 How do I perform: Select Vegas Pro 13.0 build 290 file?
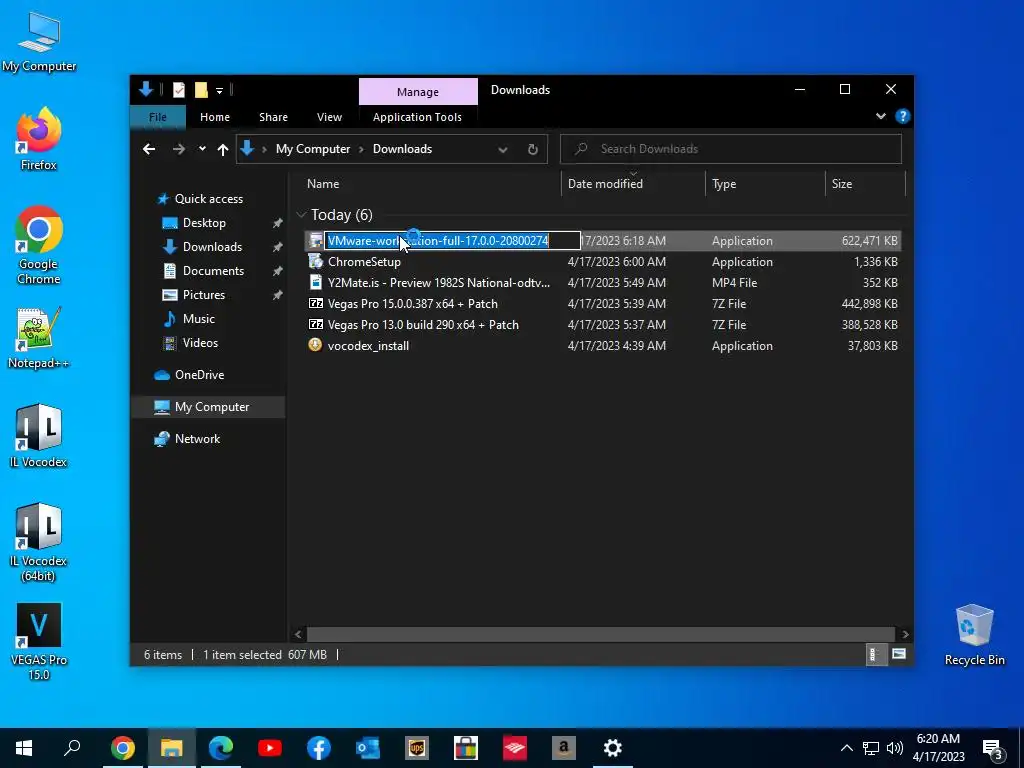(603, 325)
